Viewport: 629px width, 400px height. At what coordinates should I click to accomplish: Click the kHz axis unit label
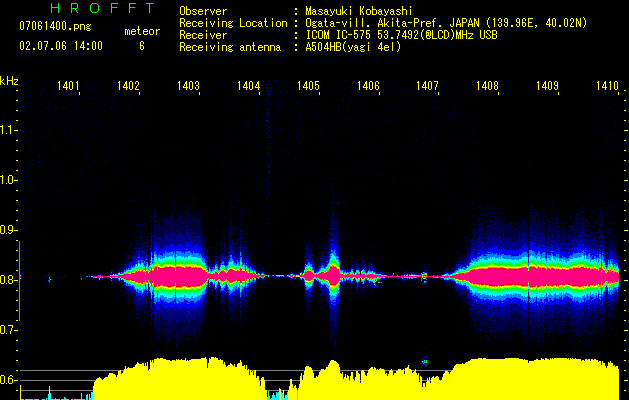9,81
